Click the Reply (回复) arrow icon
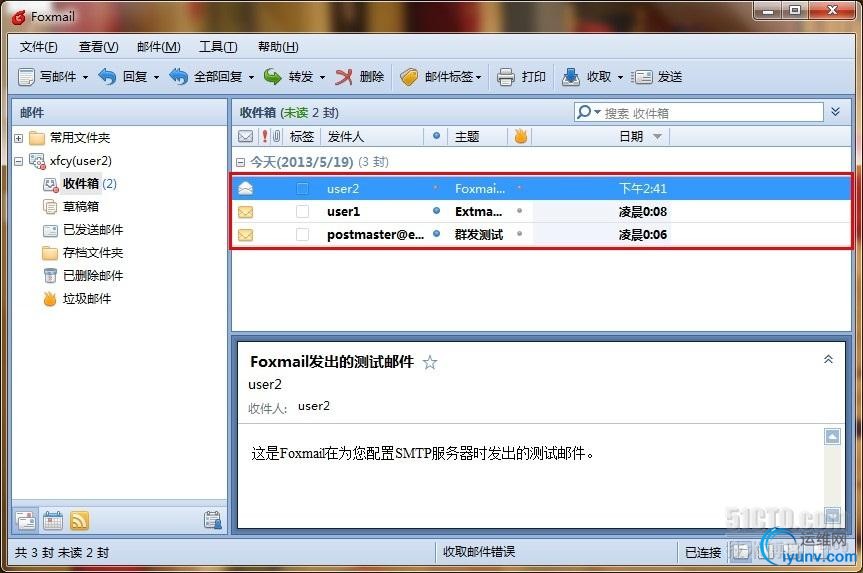This screenshot has width=863, height=573. [107, 77]
